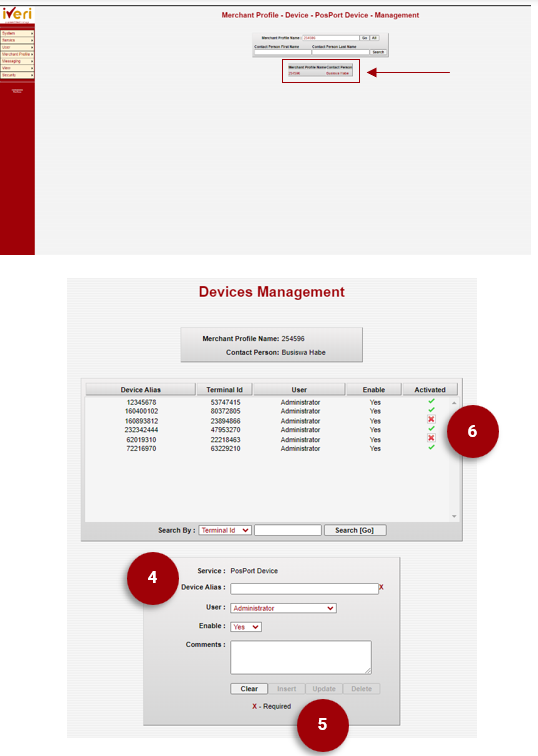Click green checkmark for device 232342444
This screenshot has width=538, height=756.
click(x=431, y=428)
